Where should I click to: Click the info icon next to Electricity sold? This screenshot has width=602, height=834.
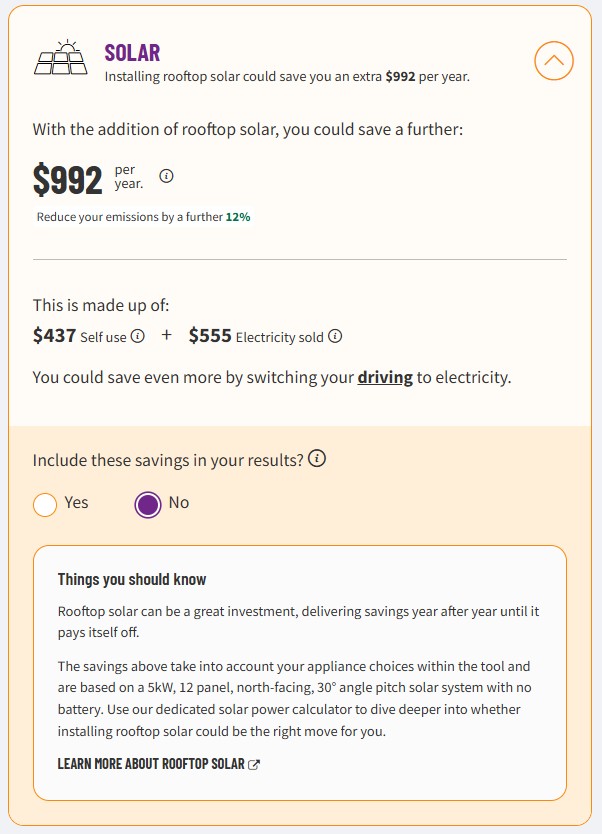click(335, 336)
